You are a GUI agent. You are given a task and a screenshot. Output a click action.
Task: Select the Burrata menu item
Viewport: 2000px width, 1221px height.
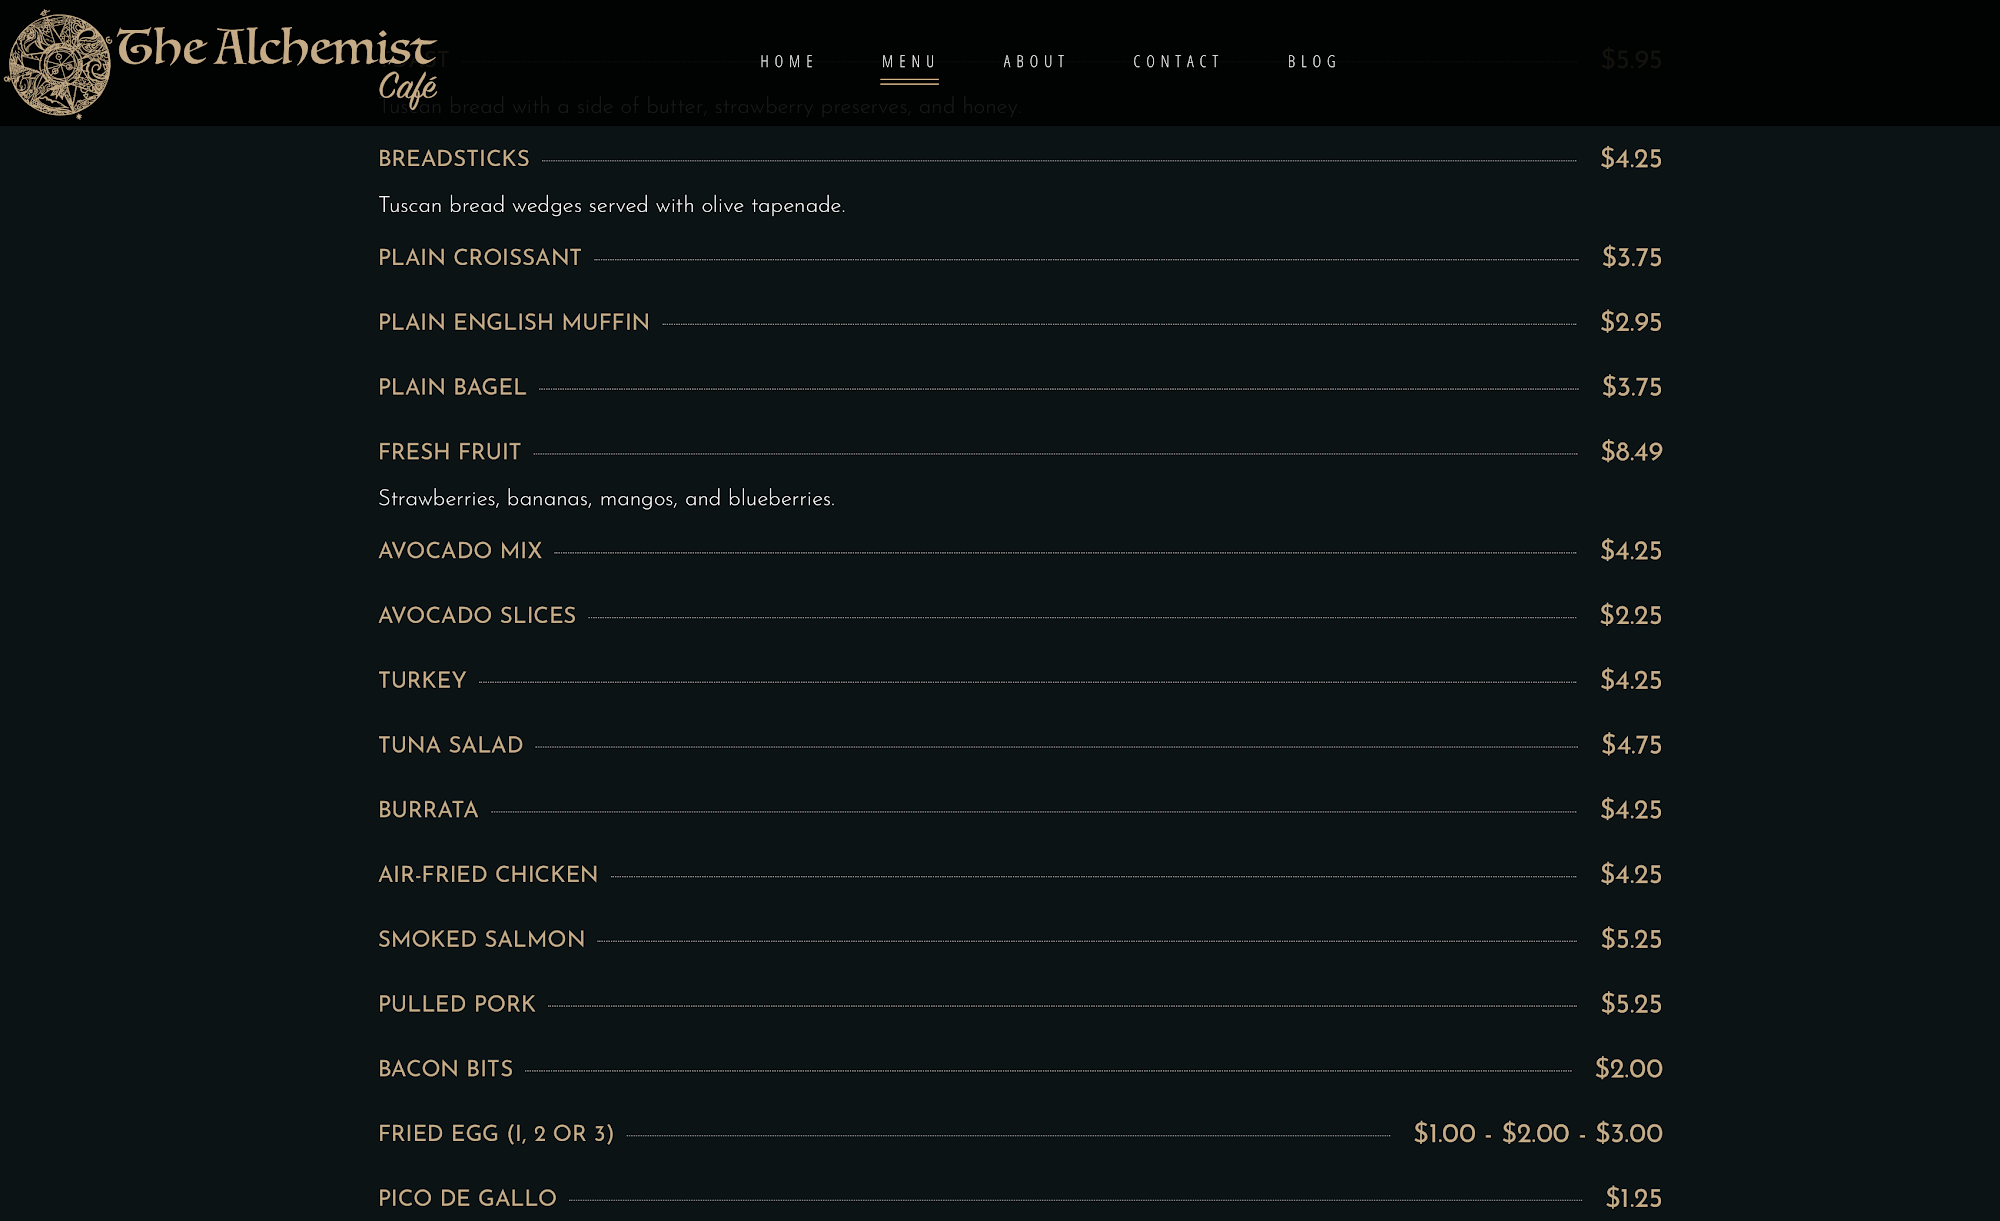coord(428,810)
